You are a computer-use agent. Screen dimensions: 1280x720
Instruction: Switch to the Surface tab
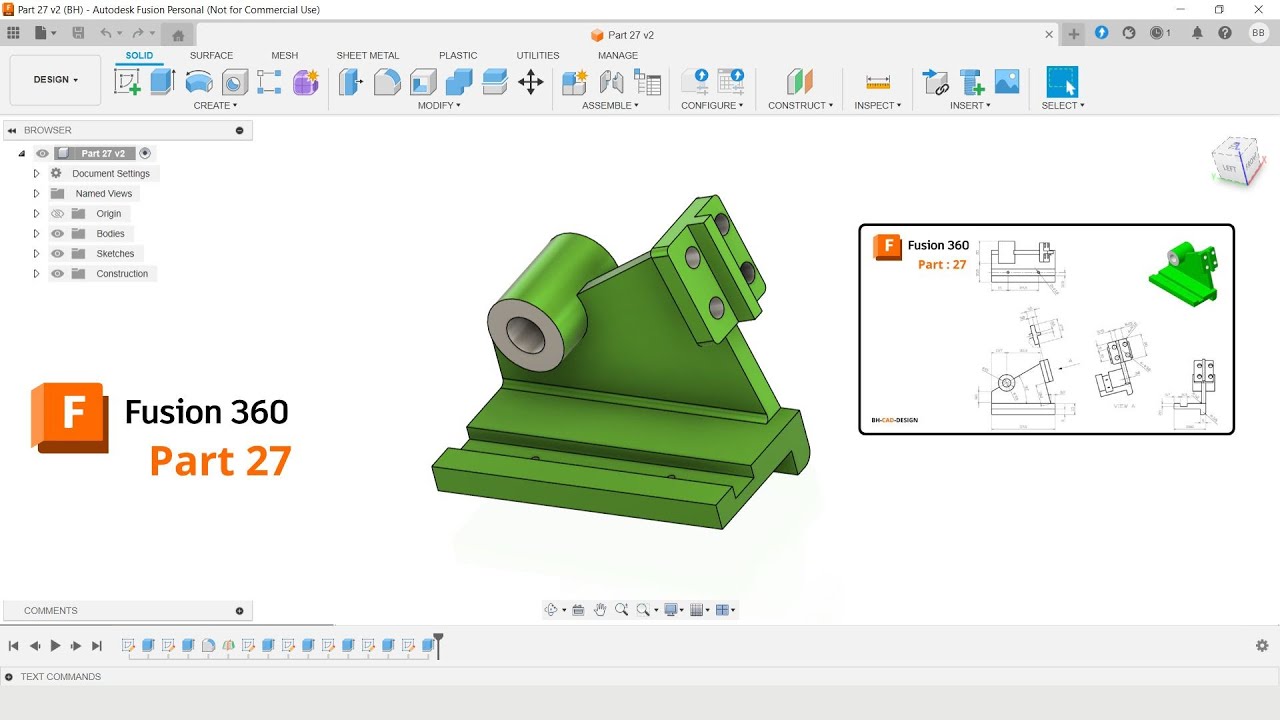pos(211,56)
